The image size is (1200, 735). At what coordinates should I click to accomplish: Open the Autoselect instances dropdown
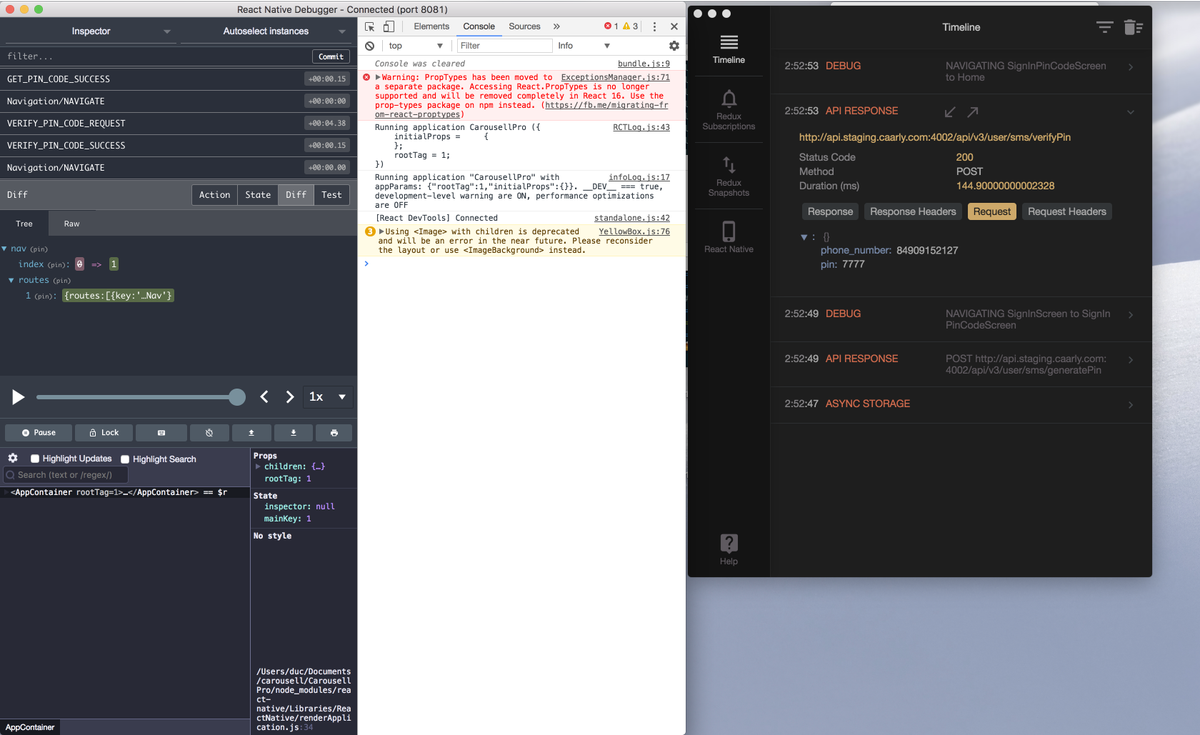266,31
